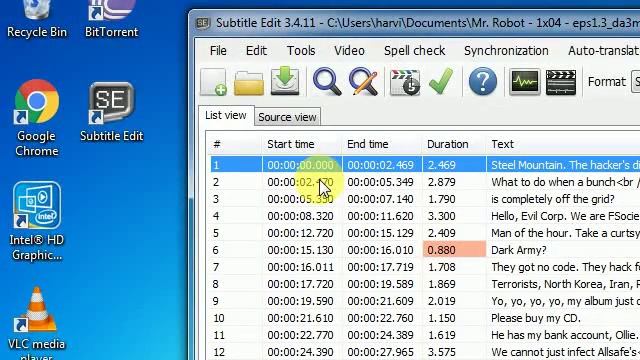Click the End time column header
Image resolution: width=640 pixels, height=360 pixels.
tap(381, 144)
